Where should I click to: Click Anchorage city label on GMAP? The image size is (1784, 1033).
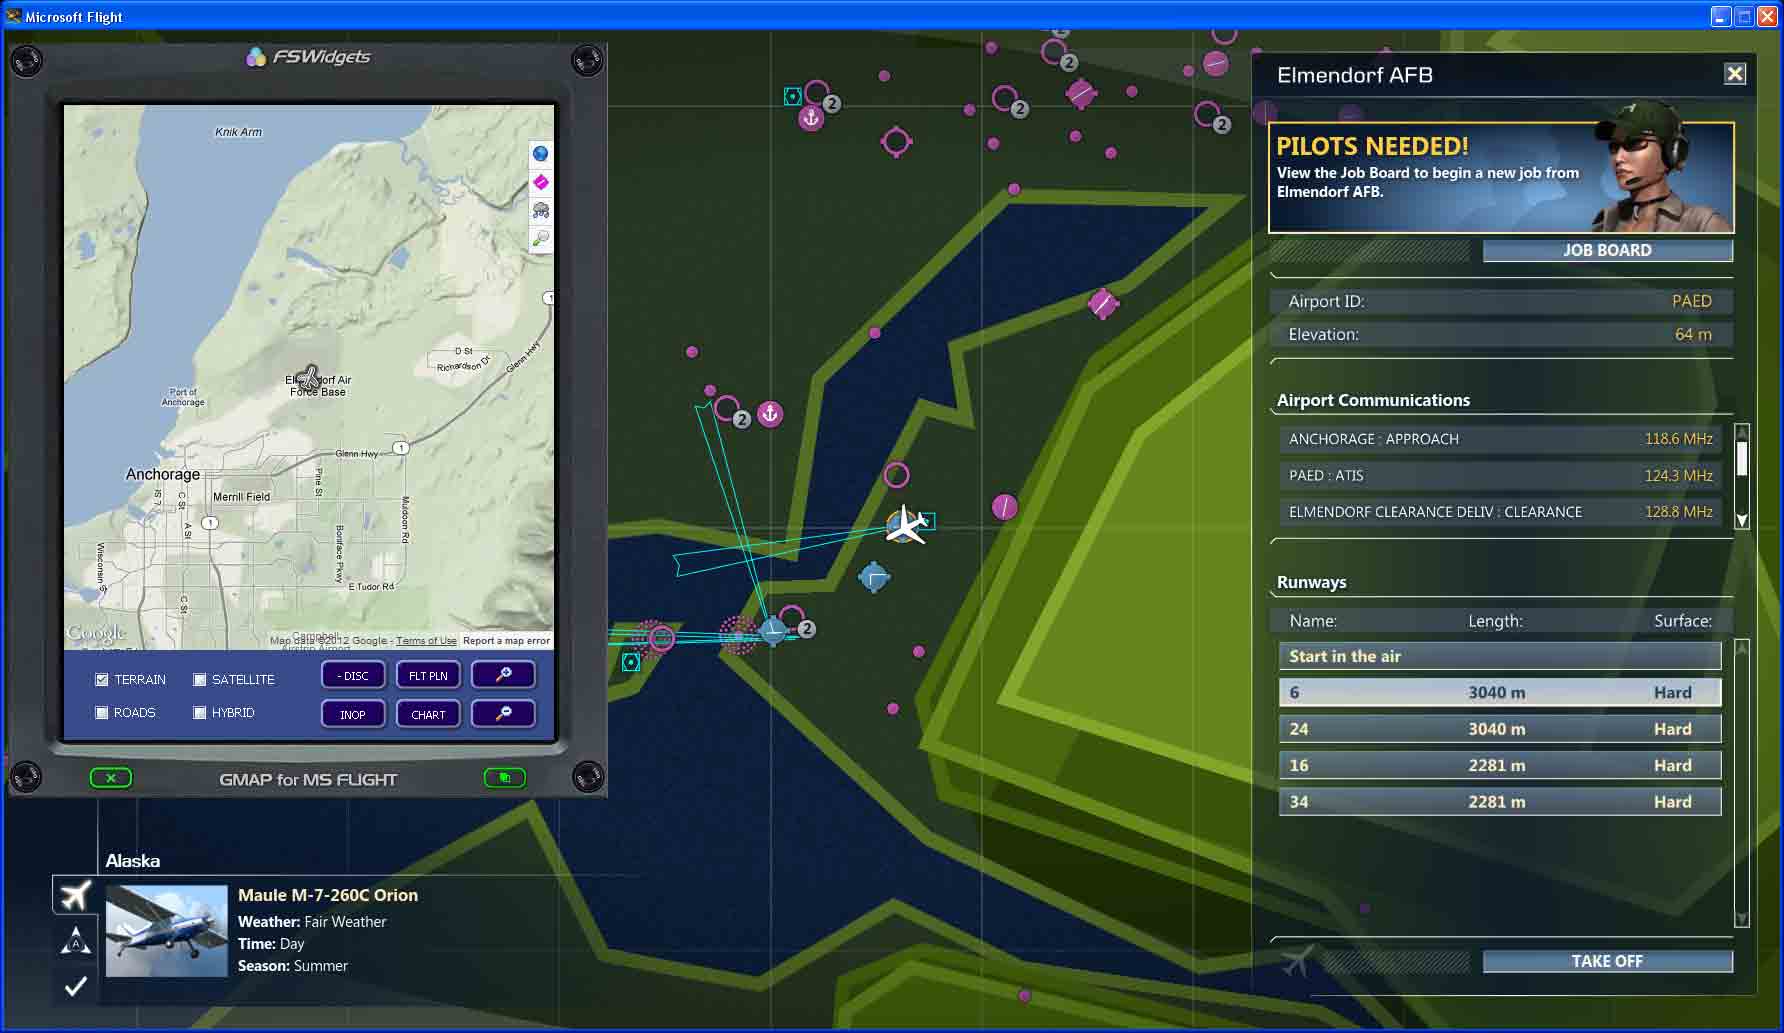coord(163,474)
